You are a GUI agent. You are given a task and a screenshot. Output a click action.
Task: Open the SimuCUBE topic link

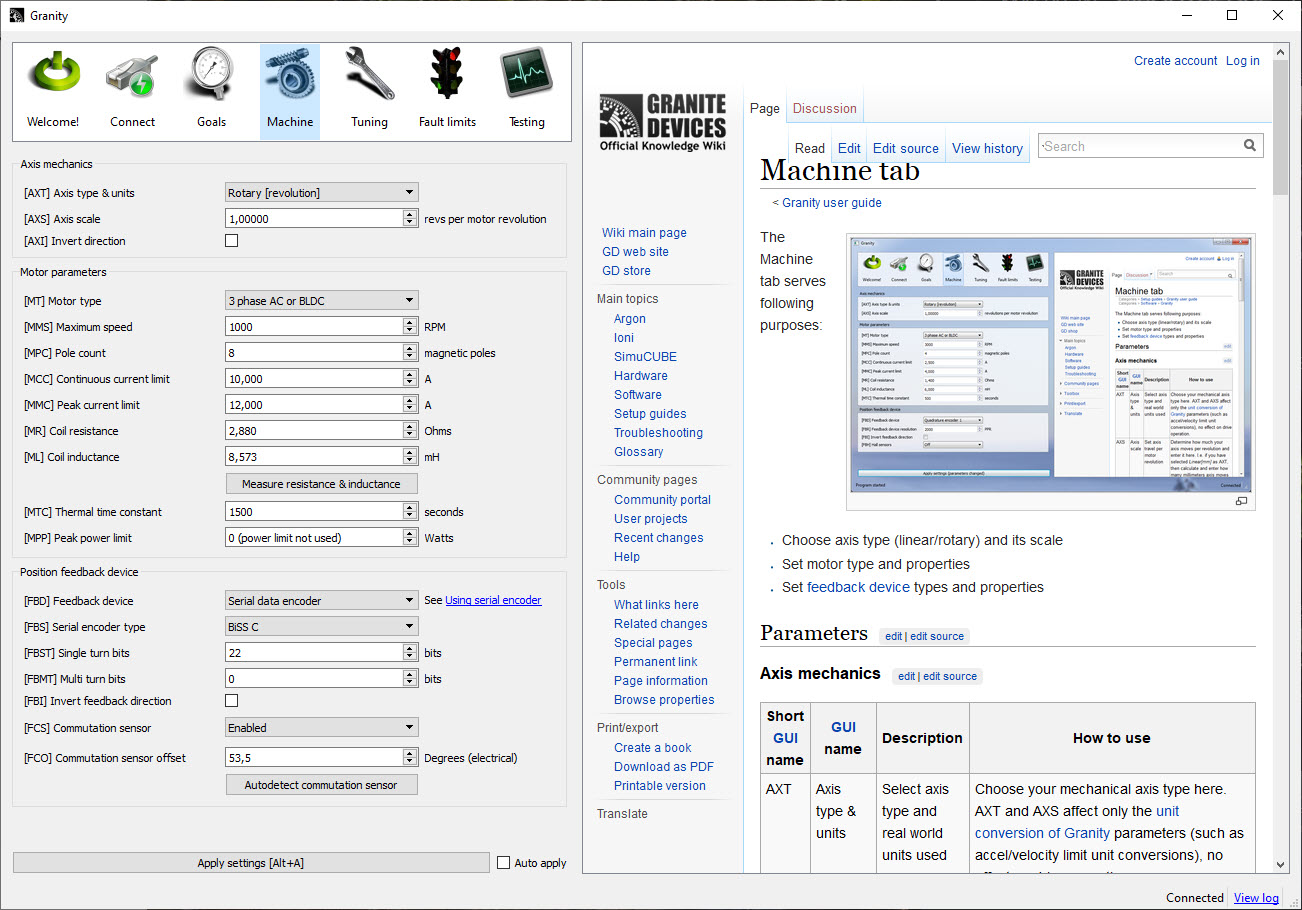647,357
